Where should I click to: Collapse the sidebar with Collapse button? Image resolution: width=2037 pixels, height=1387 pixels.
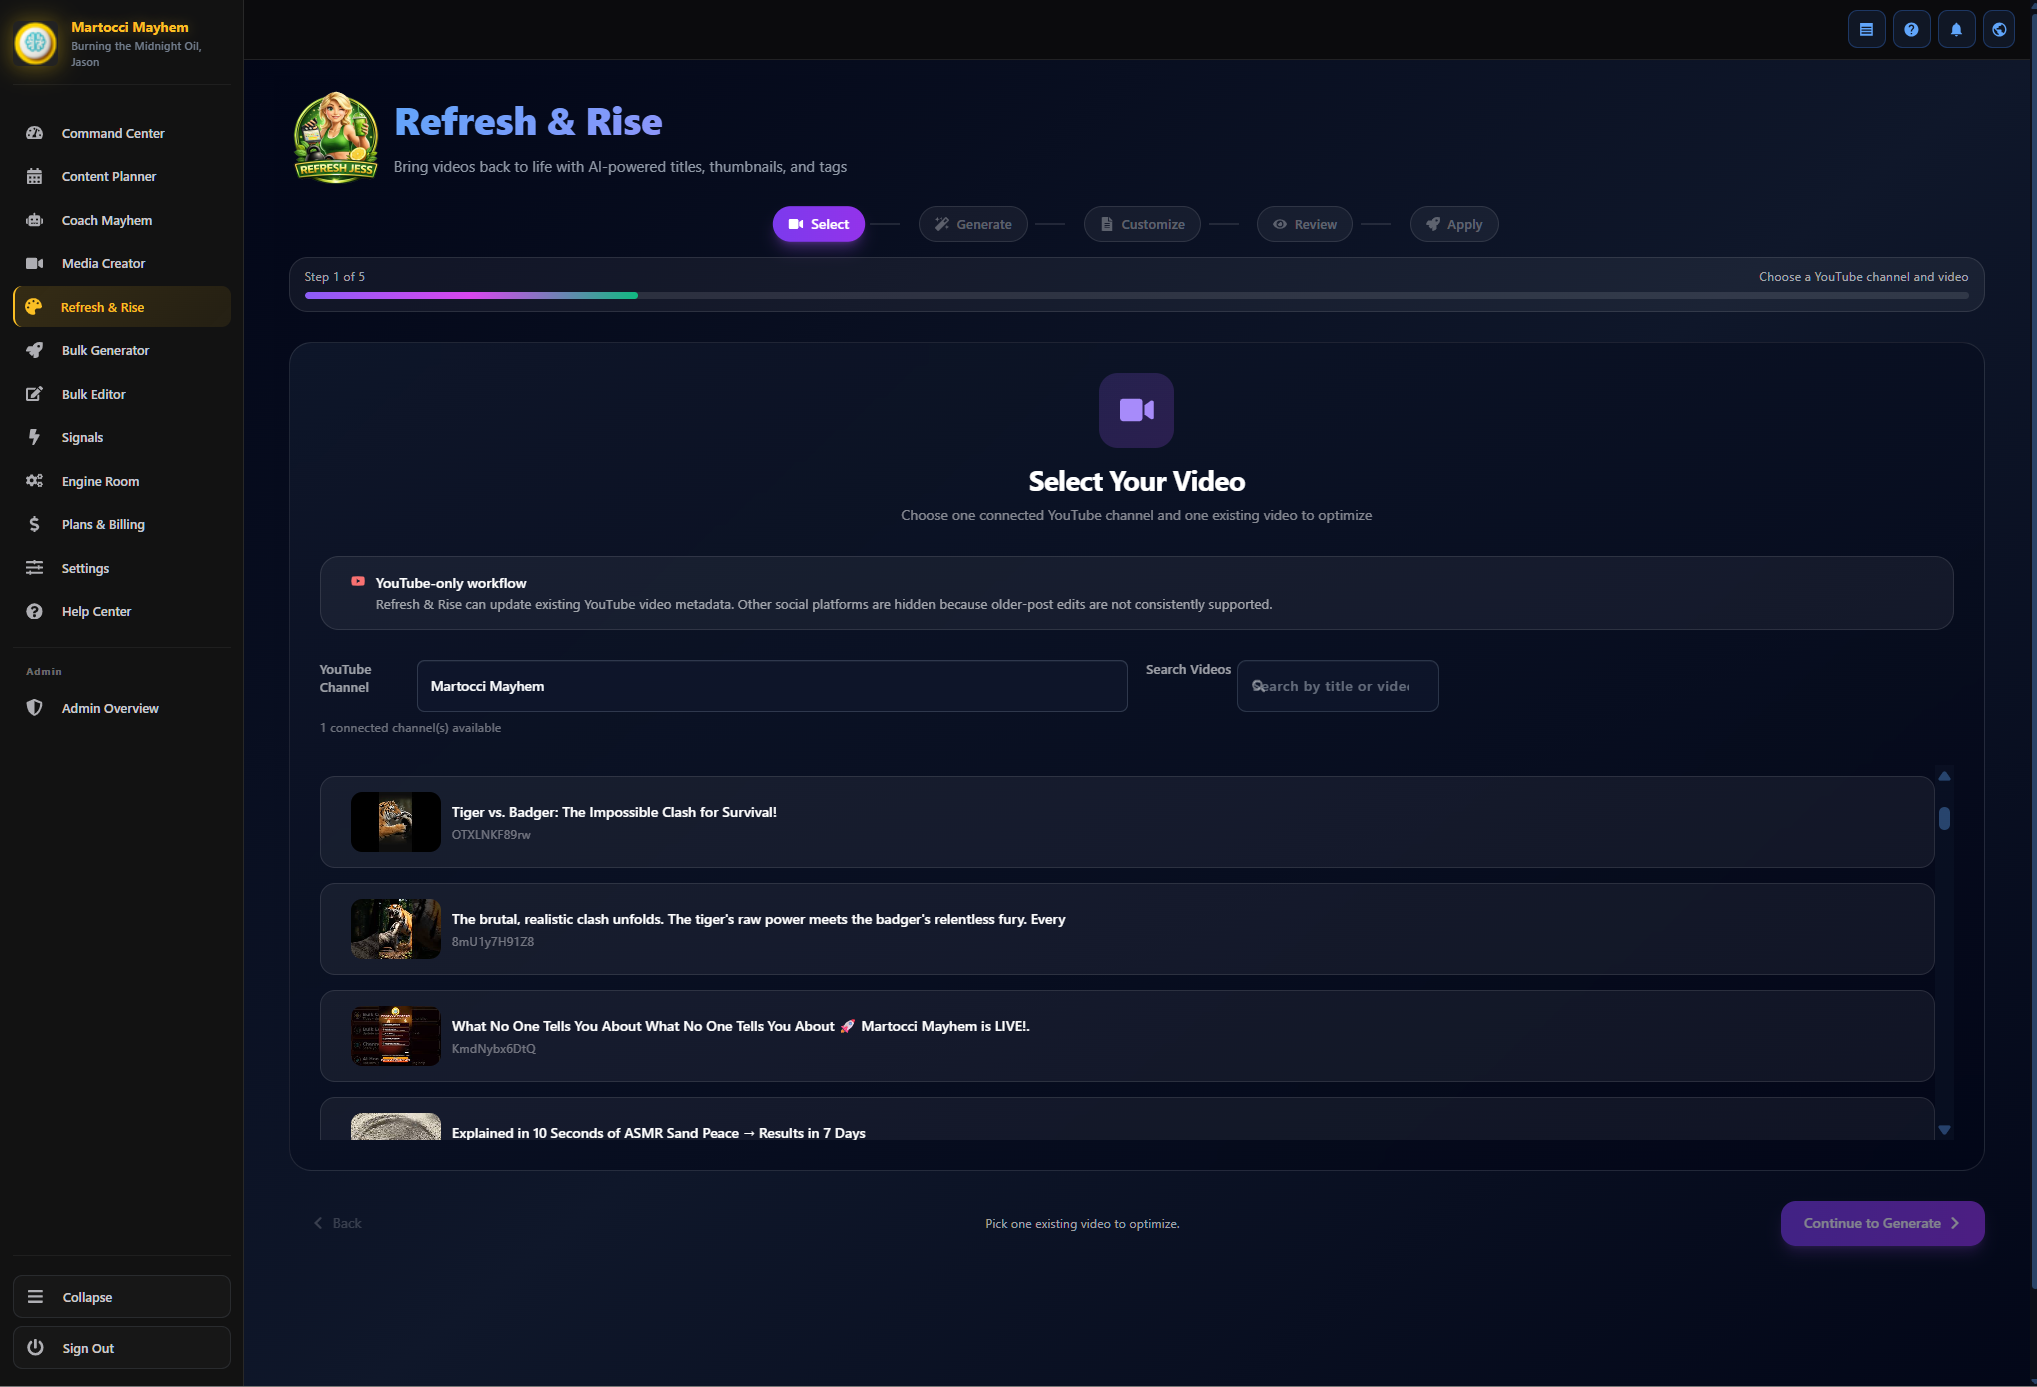(x=121, y=1297)
